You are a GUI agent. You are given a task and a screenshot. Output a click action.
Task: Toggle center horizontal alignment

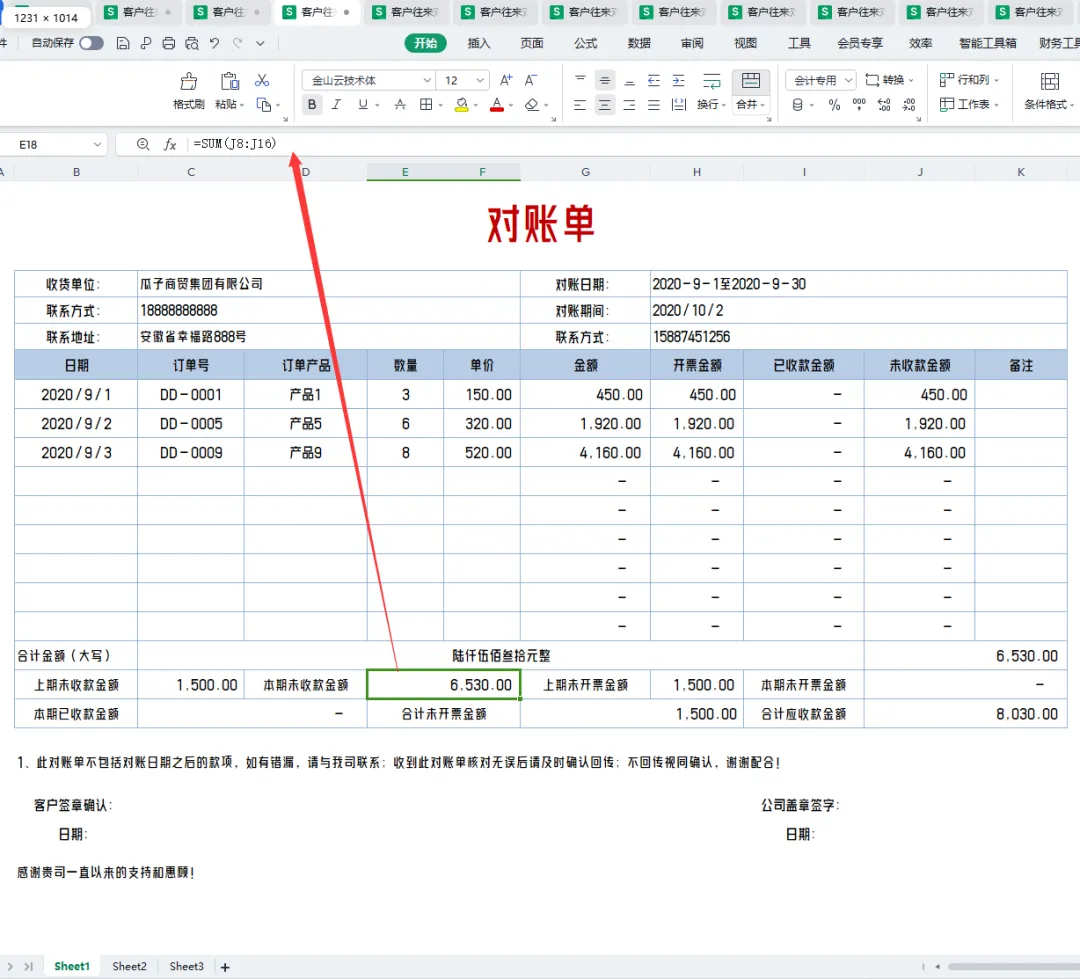pos(605,105)
